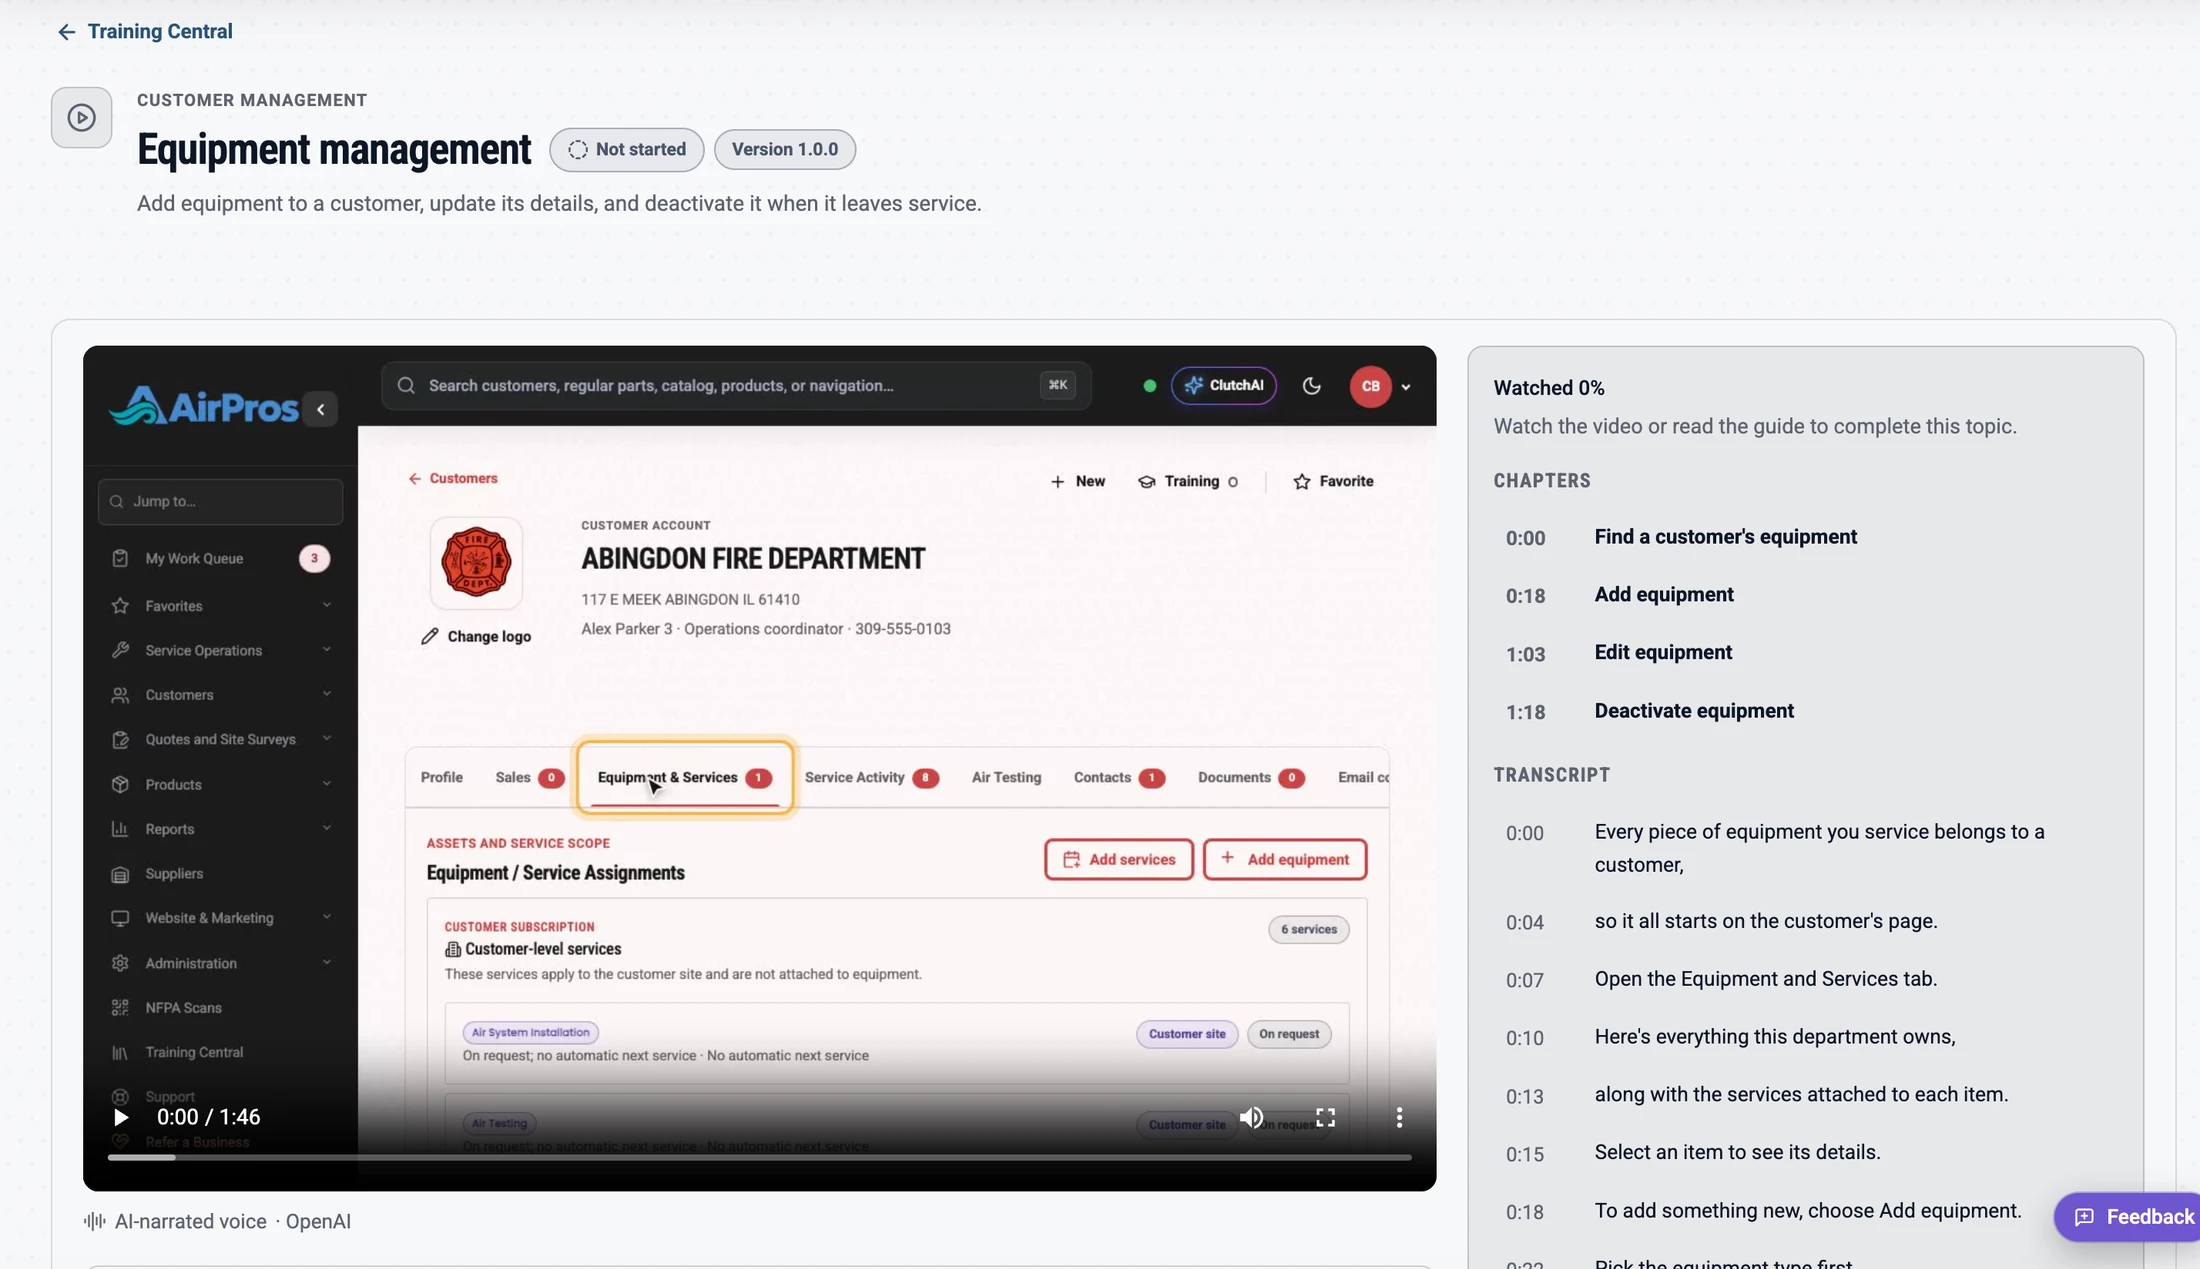Play the training video
Screen dimensions: 2200x1269
120,1117
